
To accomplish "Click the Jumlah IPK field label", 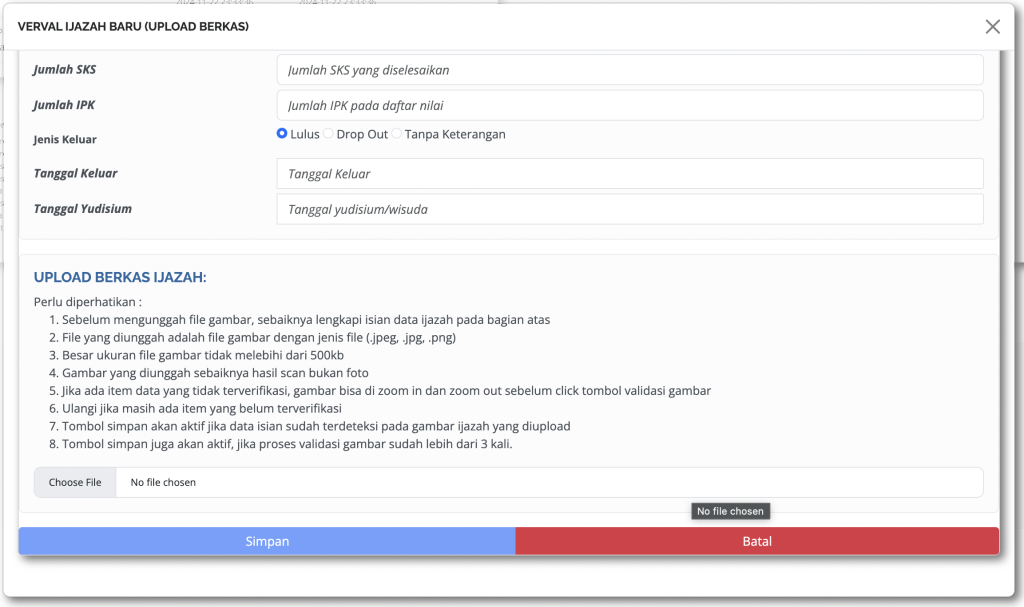I will (64, 104).
